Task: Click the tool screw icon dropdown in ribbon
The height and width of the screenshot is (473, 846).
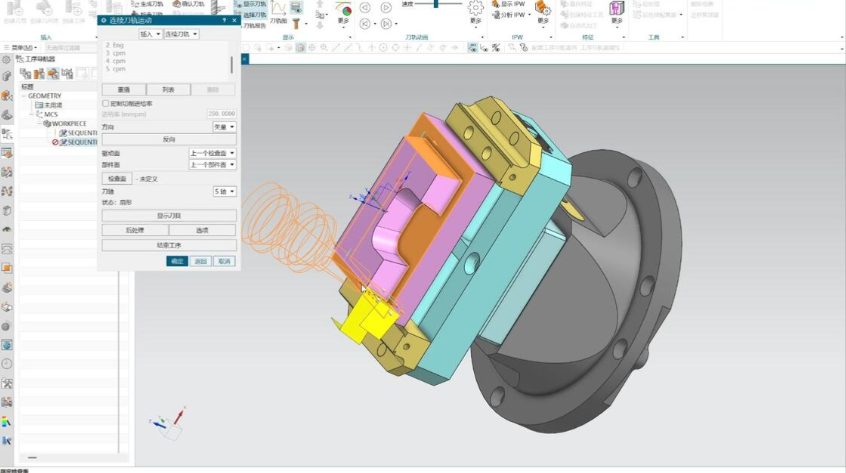Action: pos(298,23)
